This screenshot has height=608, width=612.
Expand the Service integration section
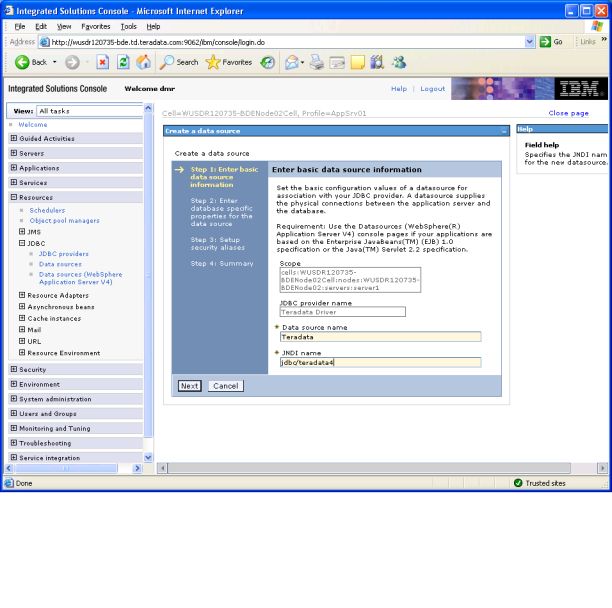coord(14,457)
